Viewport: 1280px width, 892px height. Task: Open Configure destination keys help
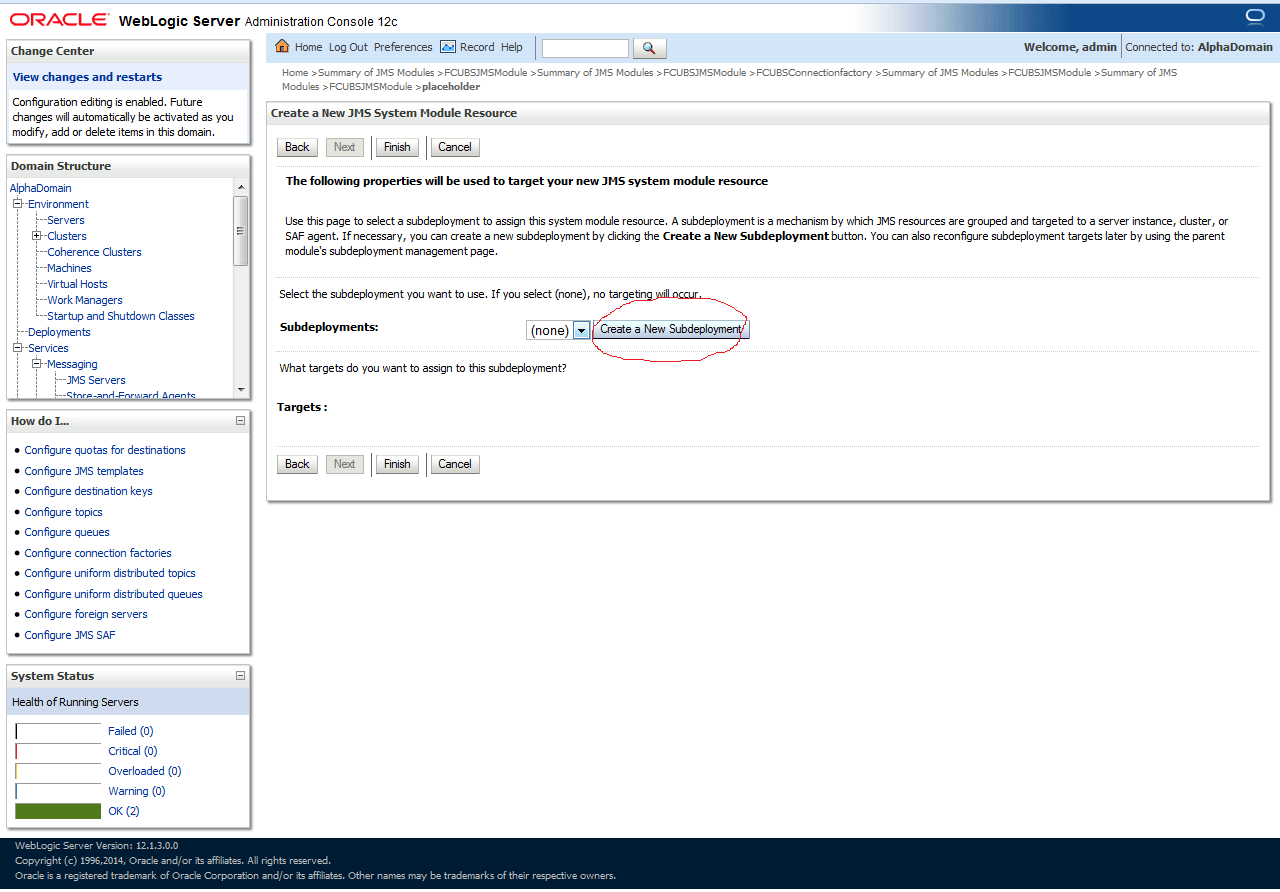[89, 491]
